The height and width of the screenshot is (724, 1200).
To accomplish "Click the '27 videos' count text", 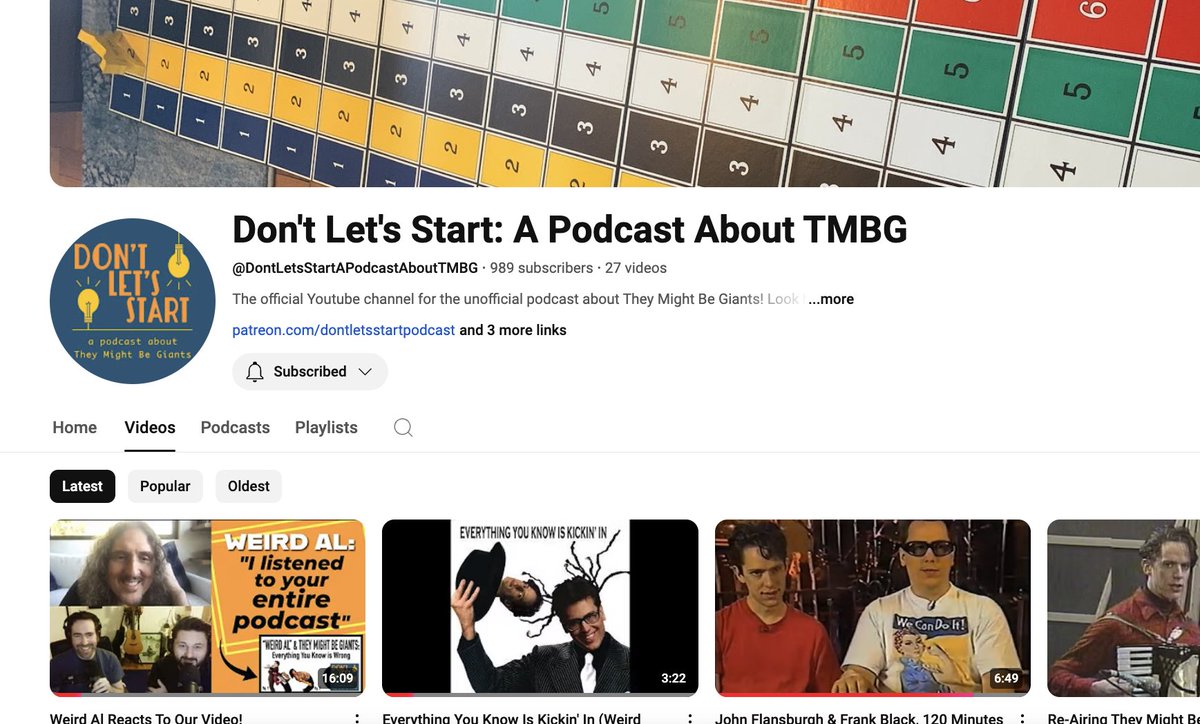I will [x=636, y=268].
